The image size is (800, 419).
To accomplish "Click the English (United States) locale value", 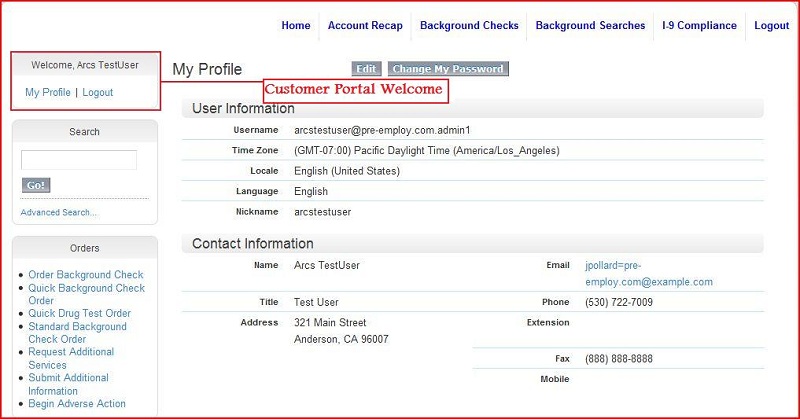I will pyautogui.click(x=347, y=171).
